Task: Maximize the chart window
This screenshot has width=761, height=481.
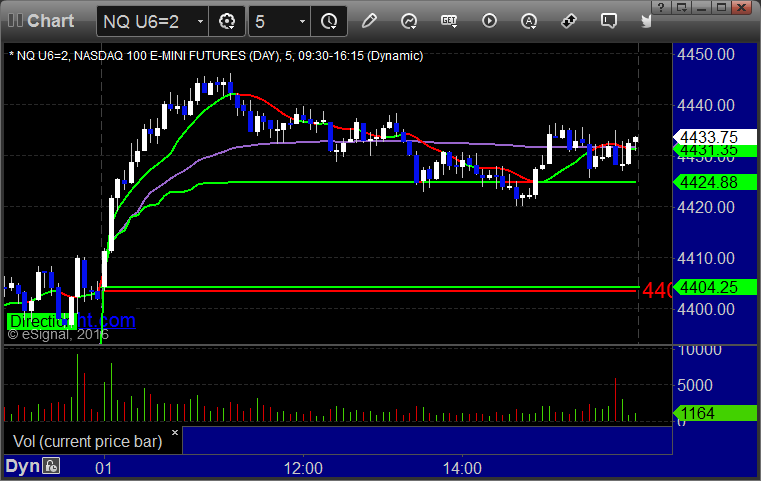Action: [722, 7]
